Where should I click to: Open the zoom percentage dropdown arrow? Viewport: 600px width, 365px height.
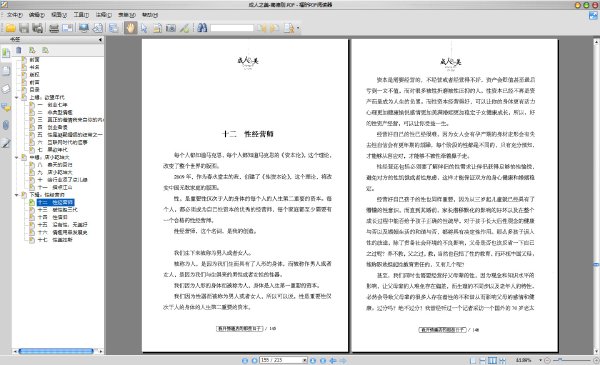pyautogui.click(x=540, y=360)
